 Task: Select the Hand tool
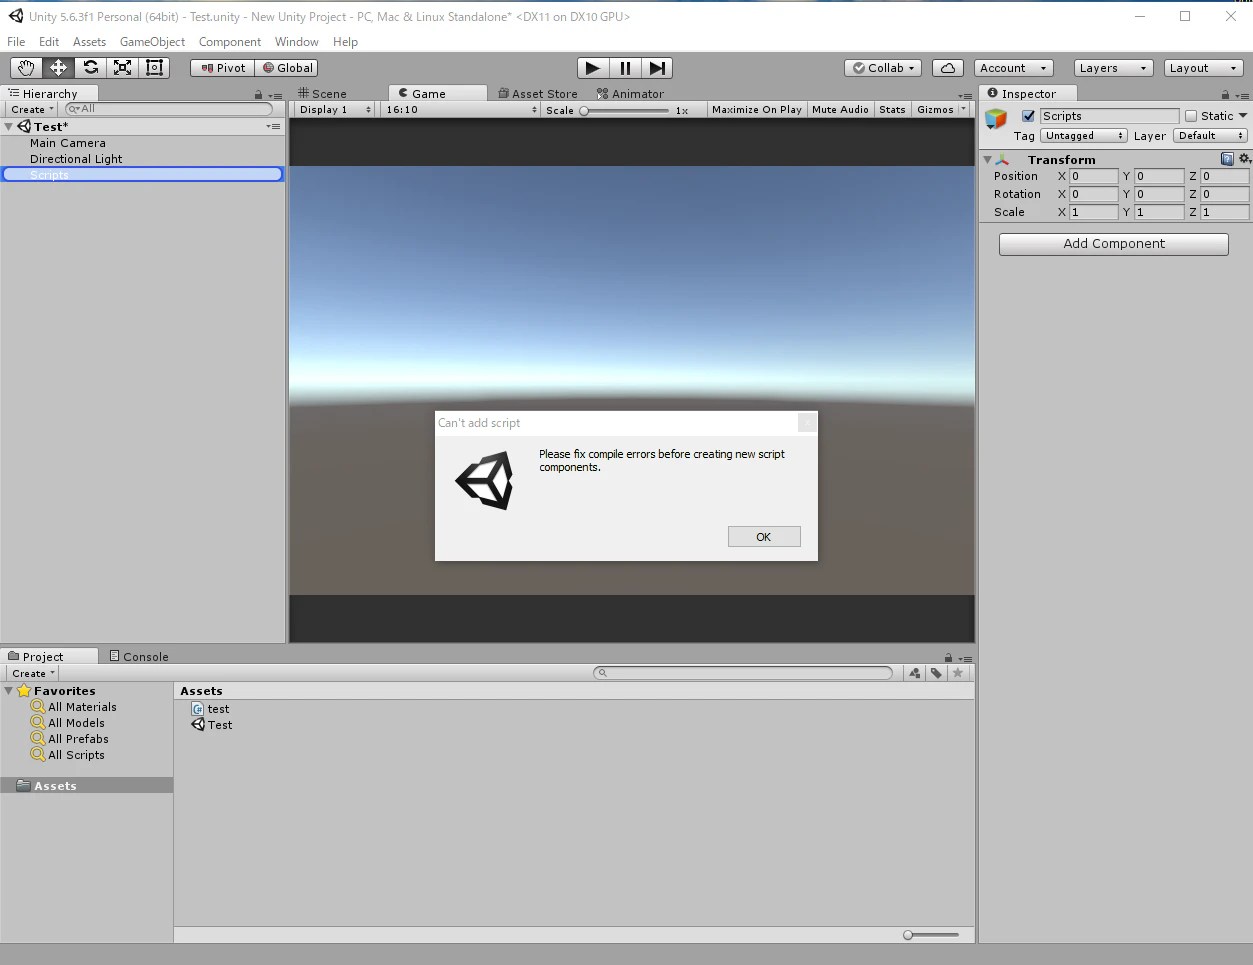point(26,68)
